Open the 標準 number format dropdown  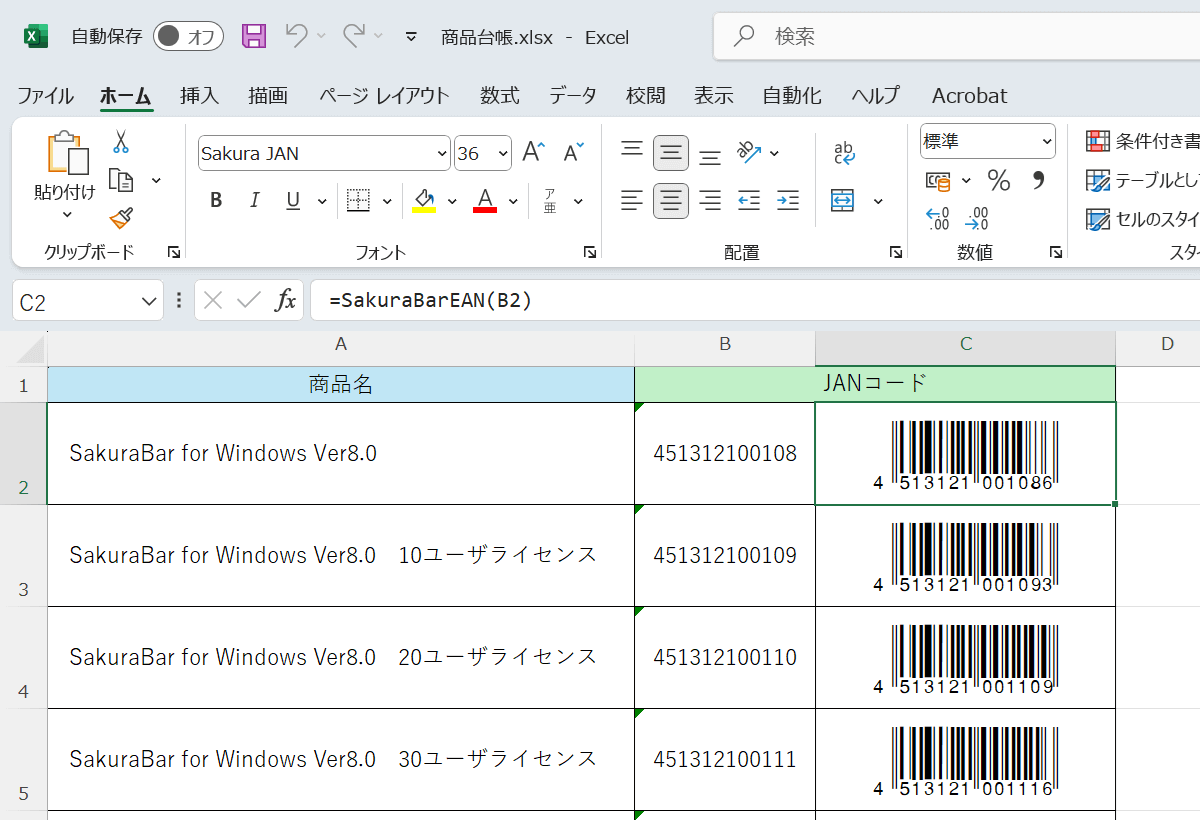click(986, 140)
